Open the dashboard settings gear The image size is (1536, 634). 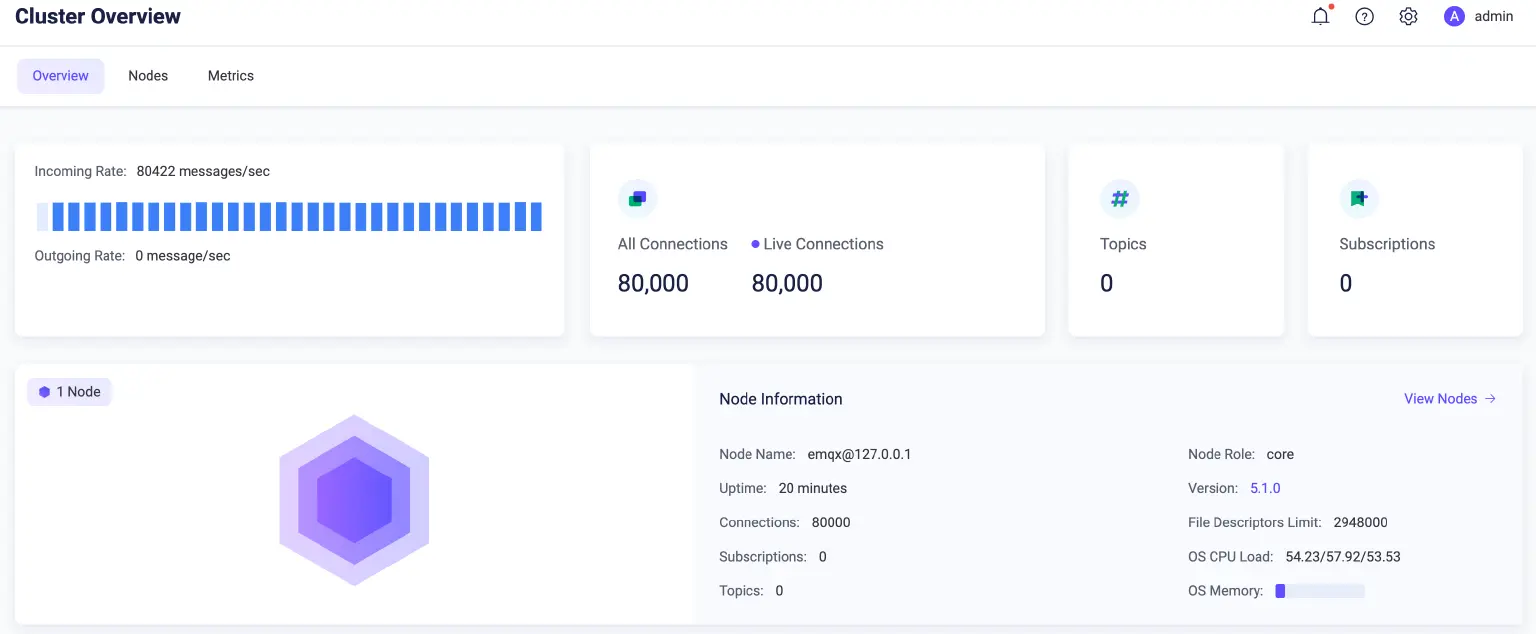coord(1408,16)
